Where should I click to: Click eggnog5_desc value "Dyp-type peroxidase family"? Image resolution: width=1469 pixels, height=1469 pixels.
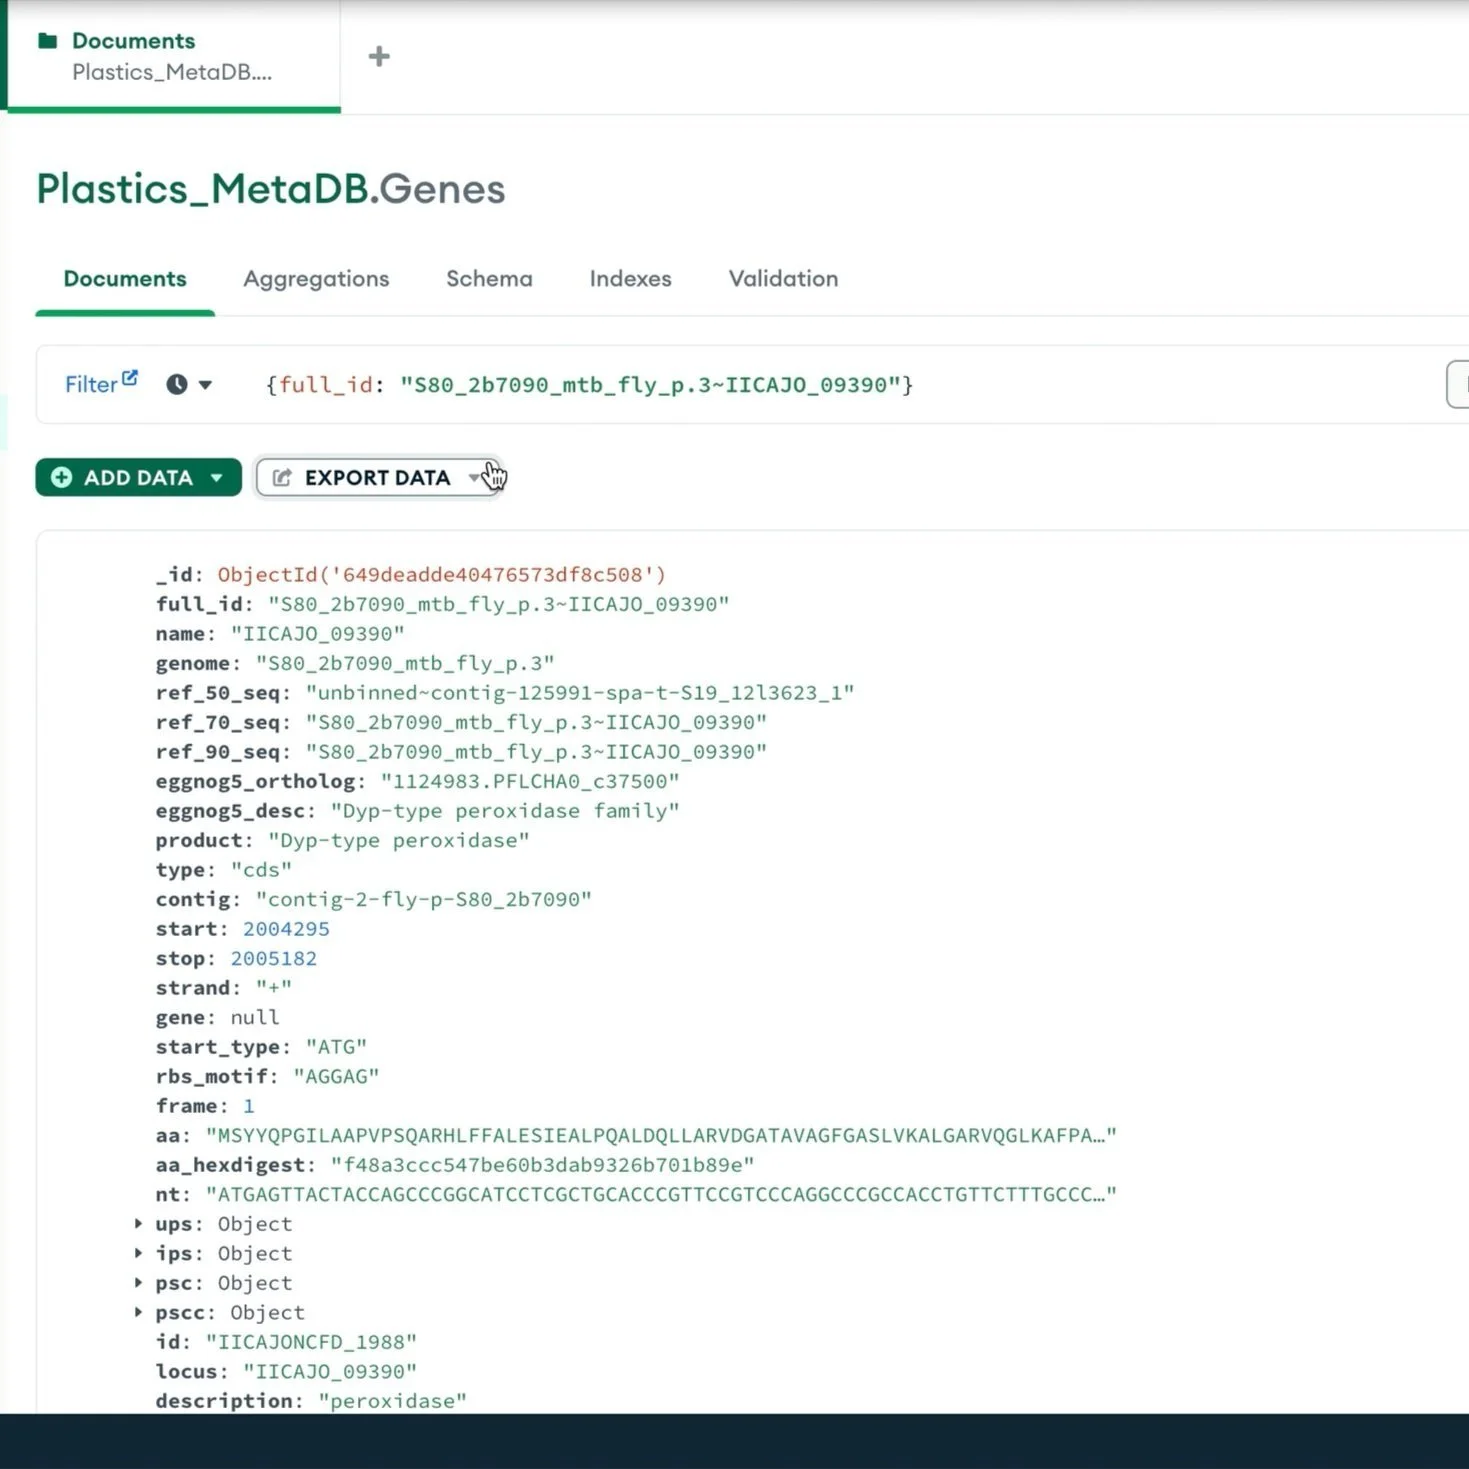point(505,810)
